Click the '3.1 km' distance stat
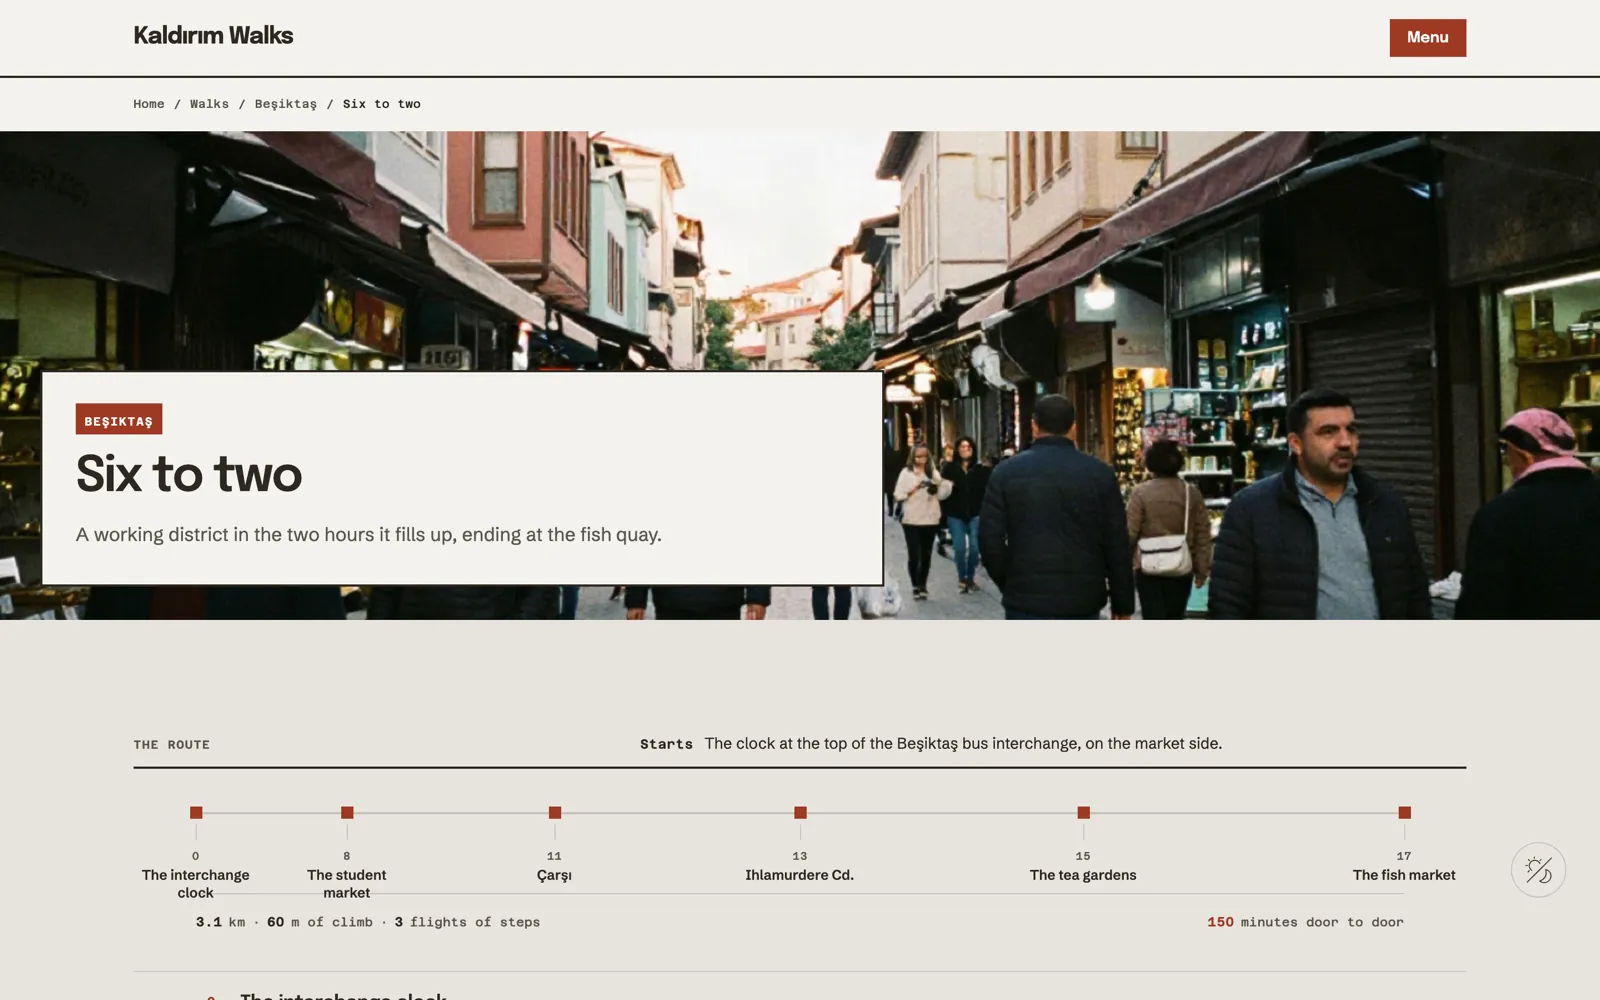This screenshot has width=1600, height=1000. point(220,922)
